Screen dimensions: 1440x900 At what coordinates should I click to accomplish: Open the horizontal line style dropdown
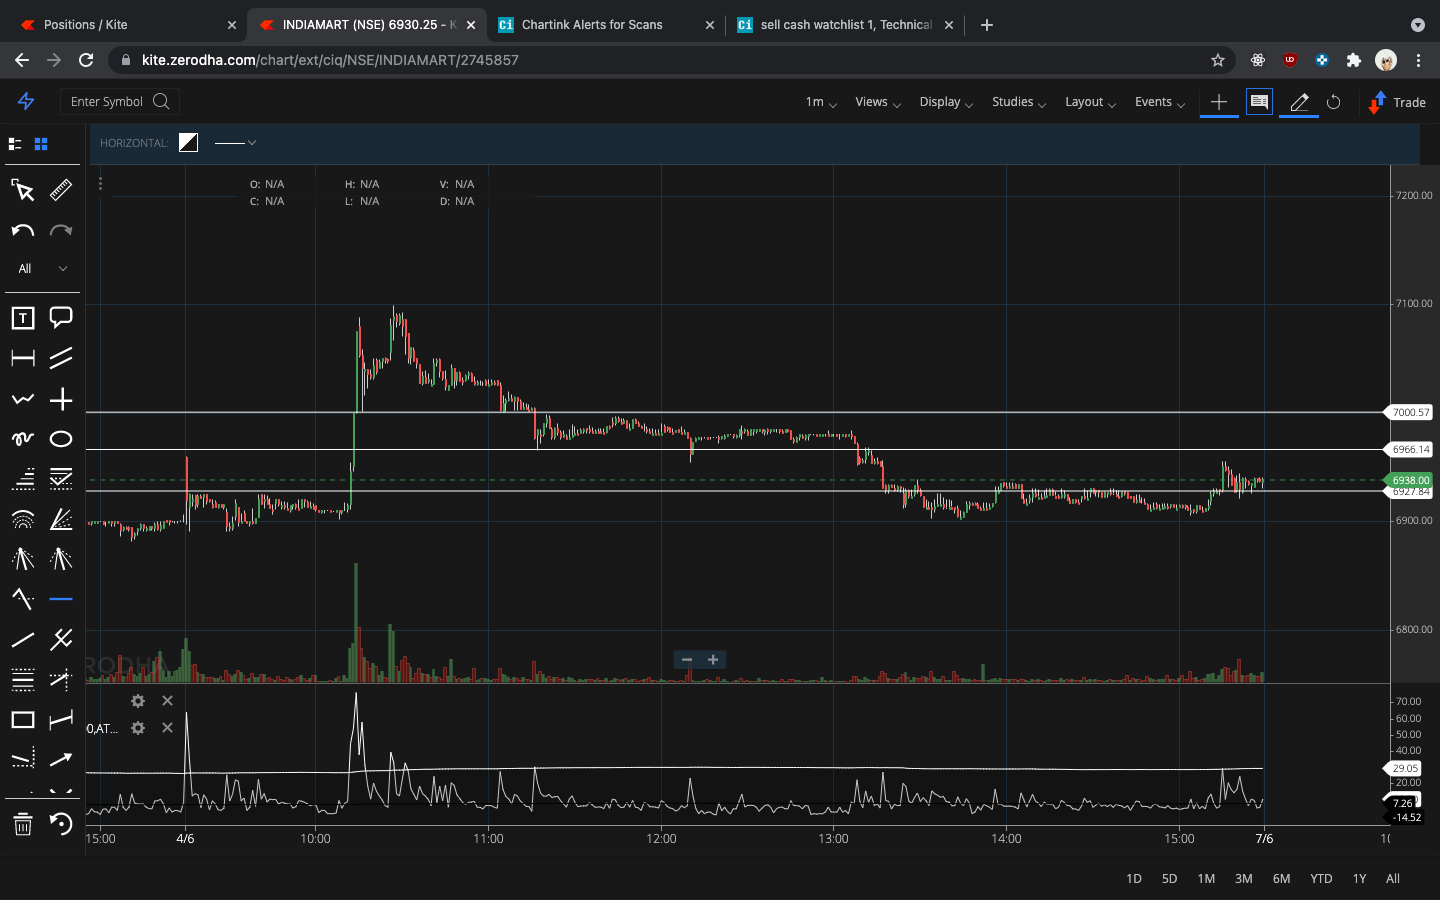pyautogui.click(x=236, y=143)
